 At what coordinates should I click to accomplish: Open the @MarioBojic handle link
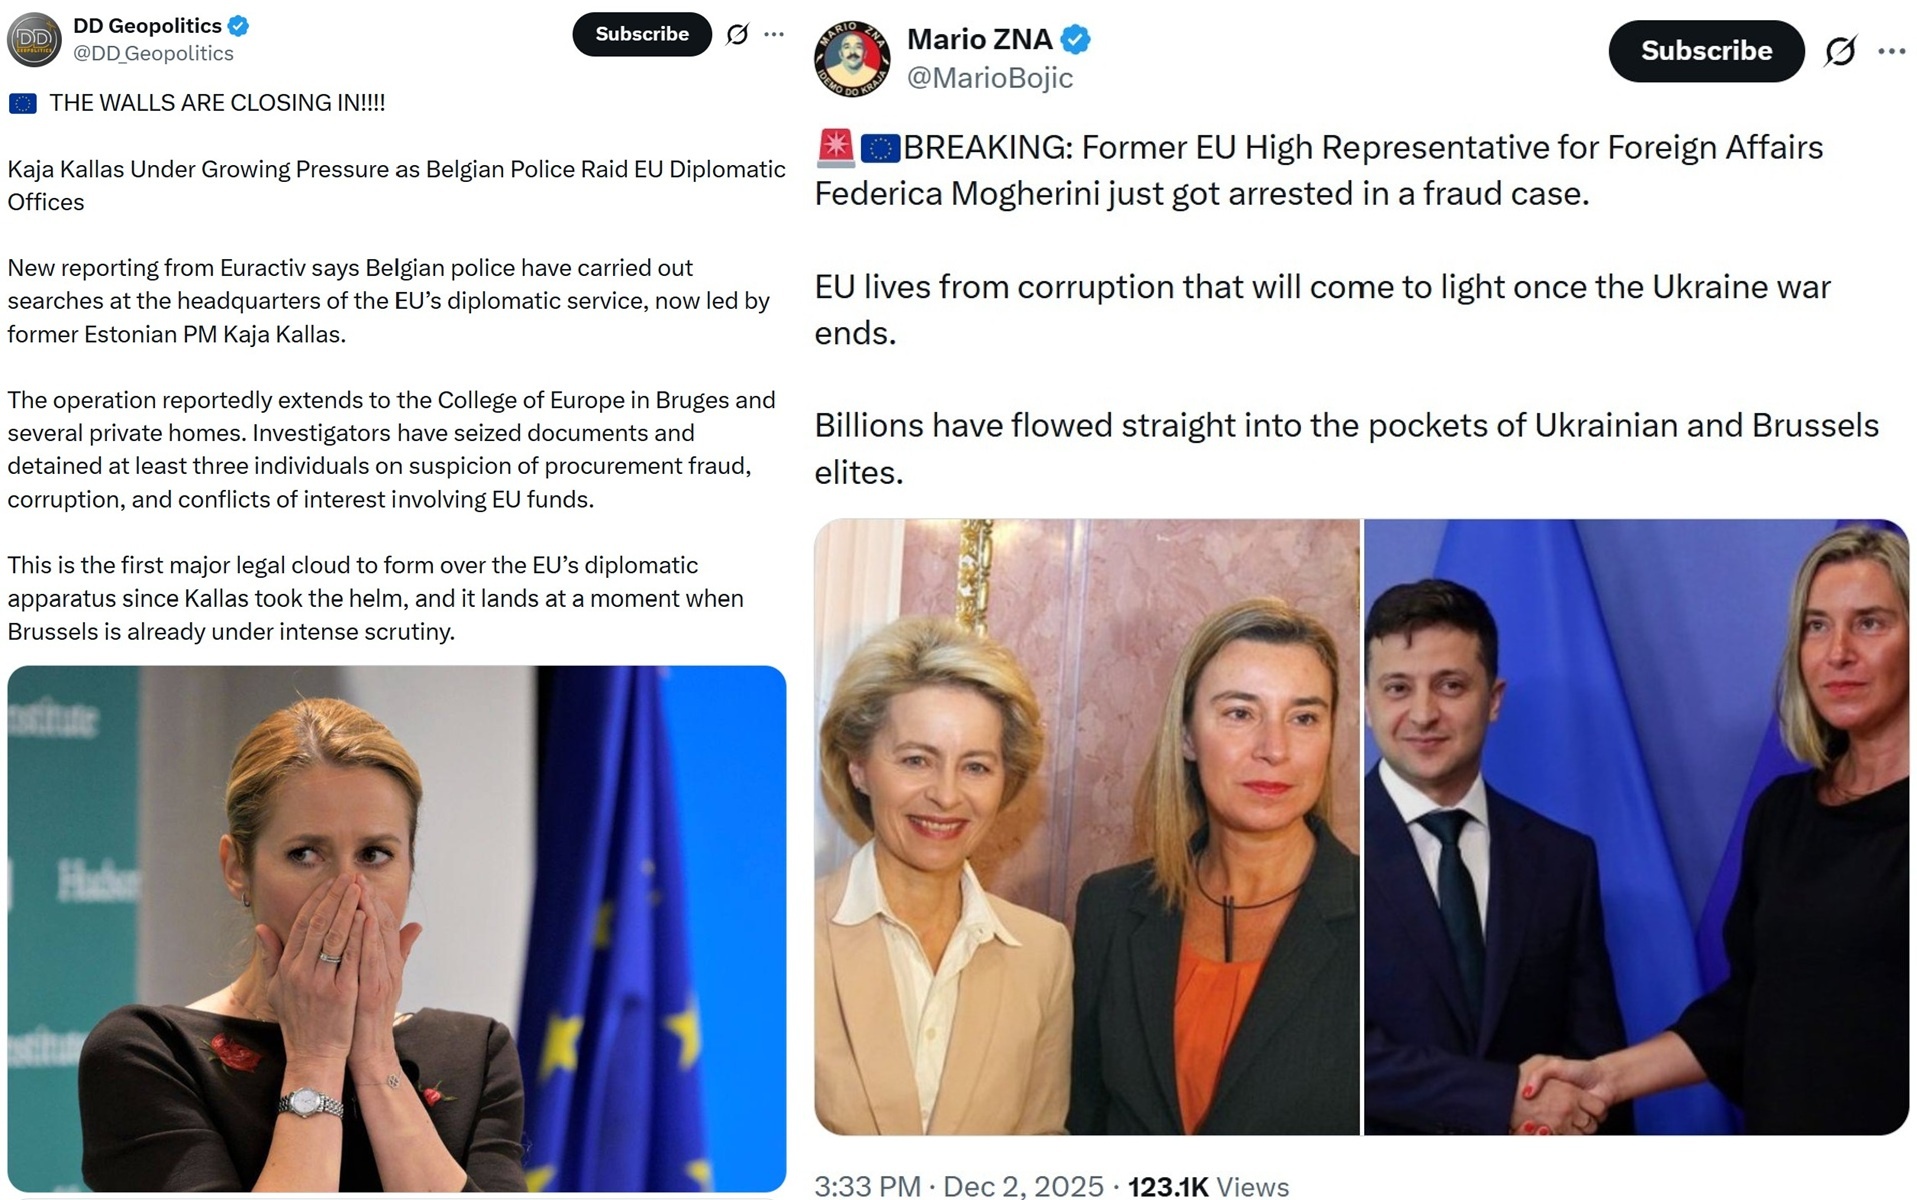[989, 78]
